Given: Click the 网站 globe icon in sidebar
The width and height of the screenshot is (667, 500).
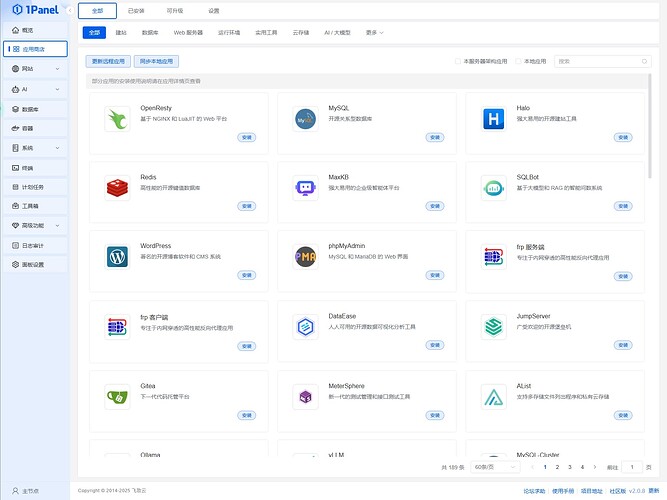Looking at the screenshot, I should coord(15,69).
